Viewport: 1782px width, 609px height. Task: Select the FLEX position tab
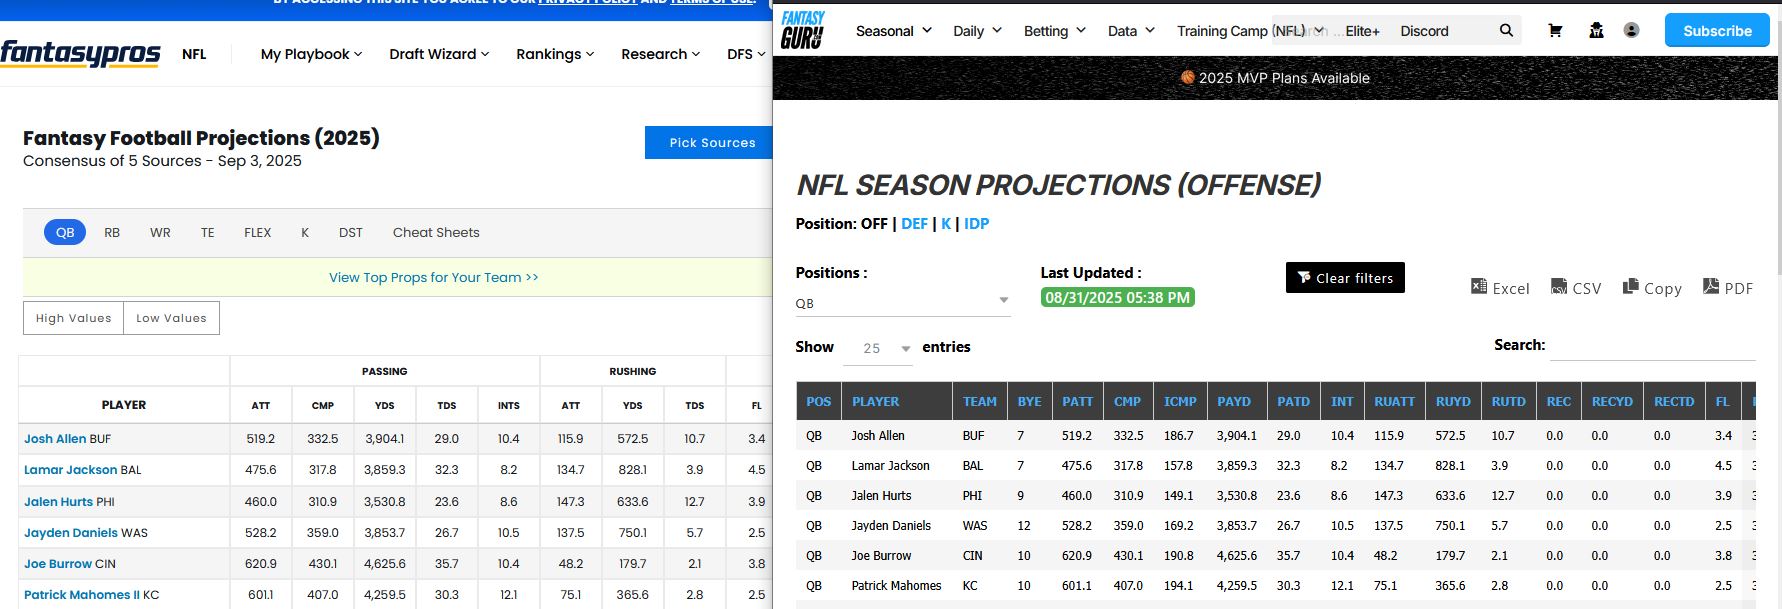(258, 232)
